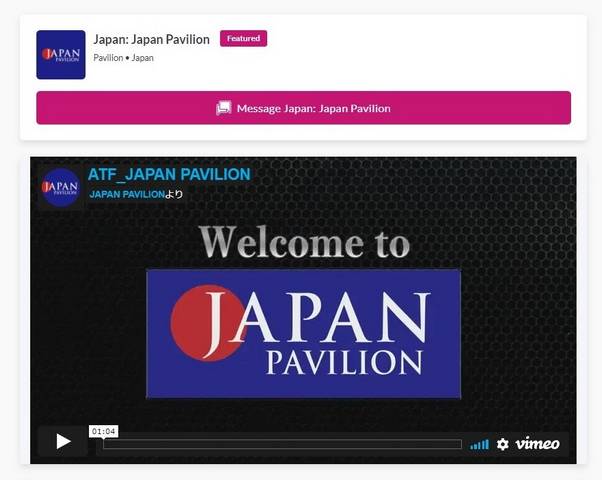The width and height of the screenshot is (602, 480).
Task: Open ATF_JAPAN PAVILION video title link
Action: click(x=169, y=174)
